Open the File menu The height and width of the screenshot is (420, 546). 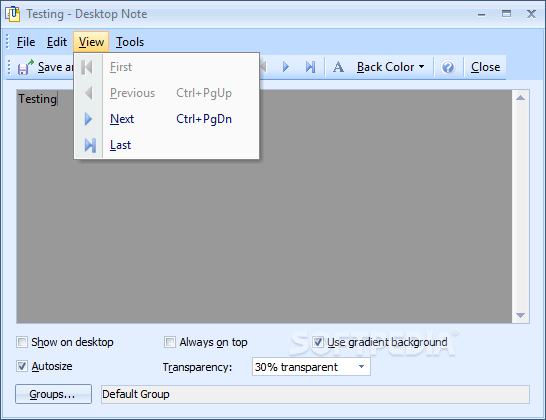point(26,42)
